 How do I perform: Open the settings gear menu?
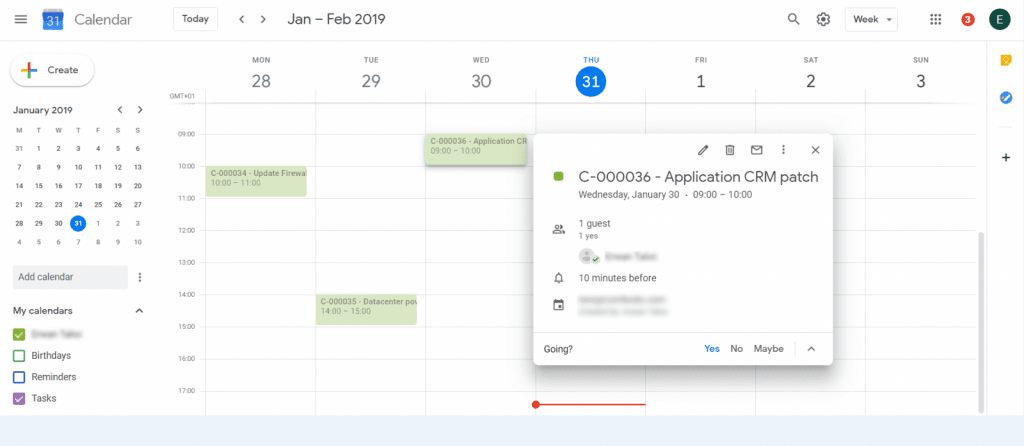click(824, 19)
